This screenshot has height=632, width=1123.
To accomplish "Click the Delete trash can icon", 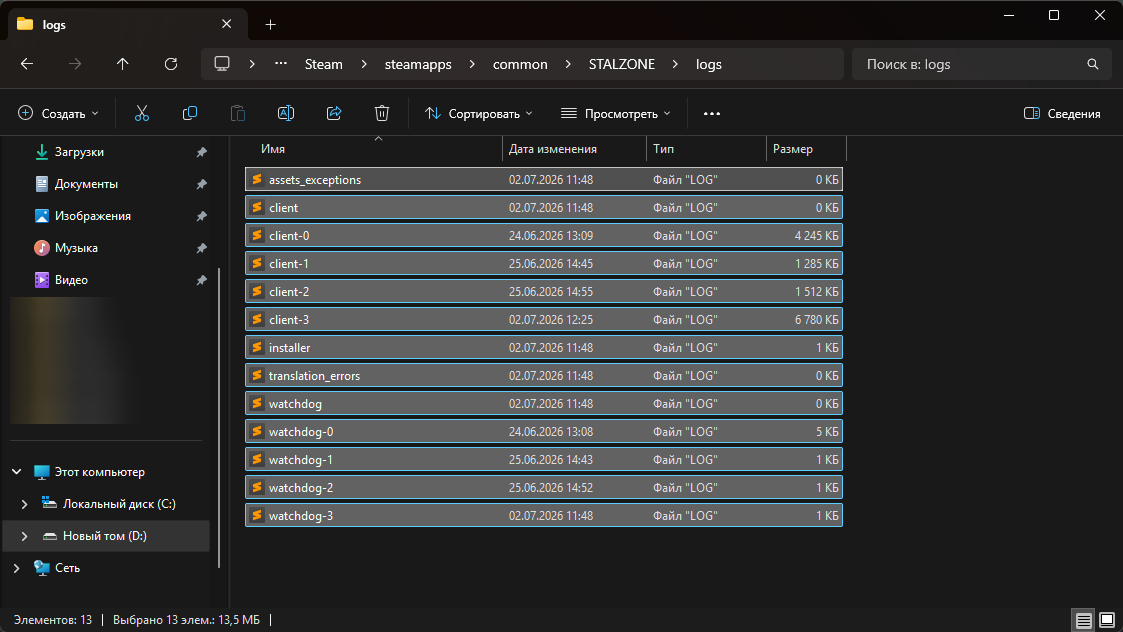I will point(382,113).
